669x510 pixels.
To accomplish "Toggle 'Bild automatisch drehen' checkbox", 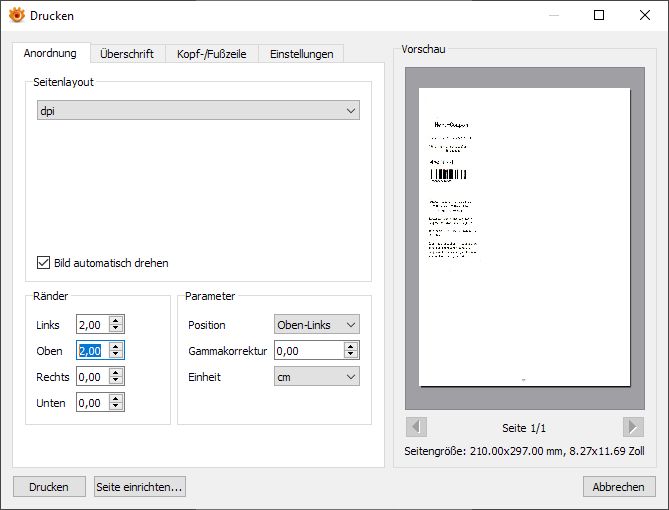I will pos(43,263).
